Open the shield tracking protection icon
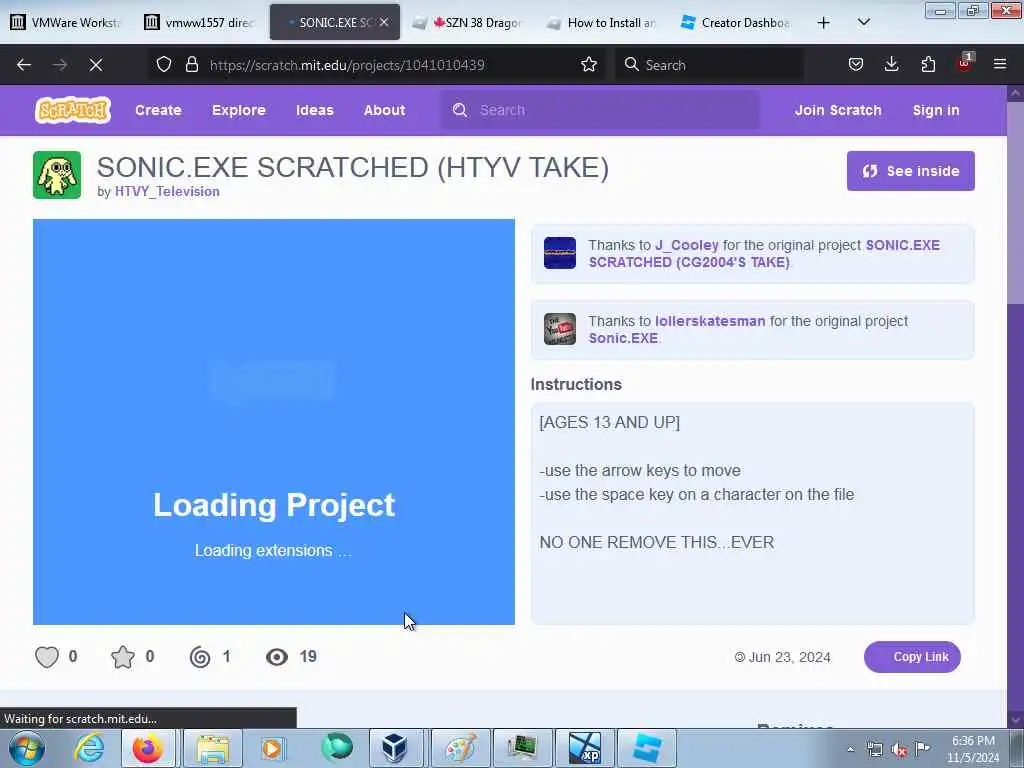The width and height of the screenshot is (1024, 768). [164, 64]
